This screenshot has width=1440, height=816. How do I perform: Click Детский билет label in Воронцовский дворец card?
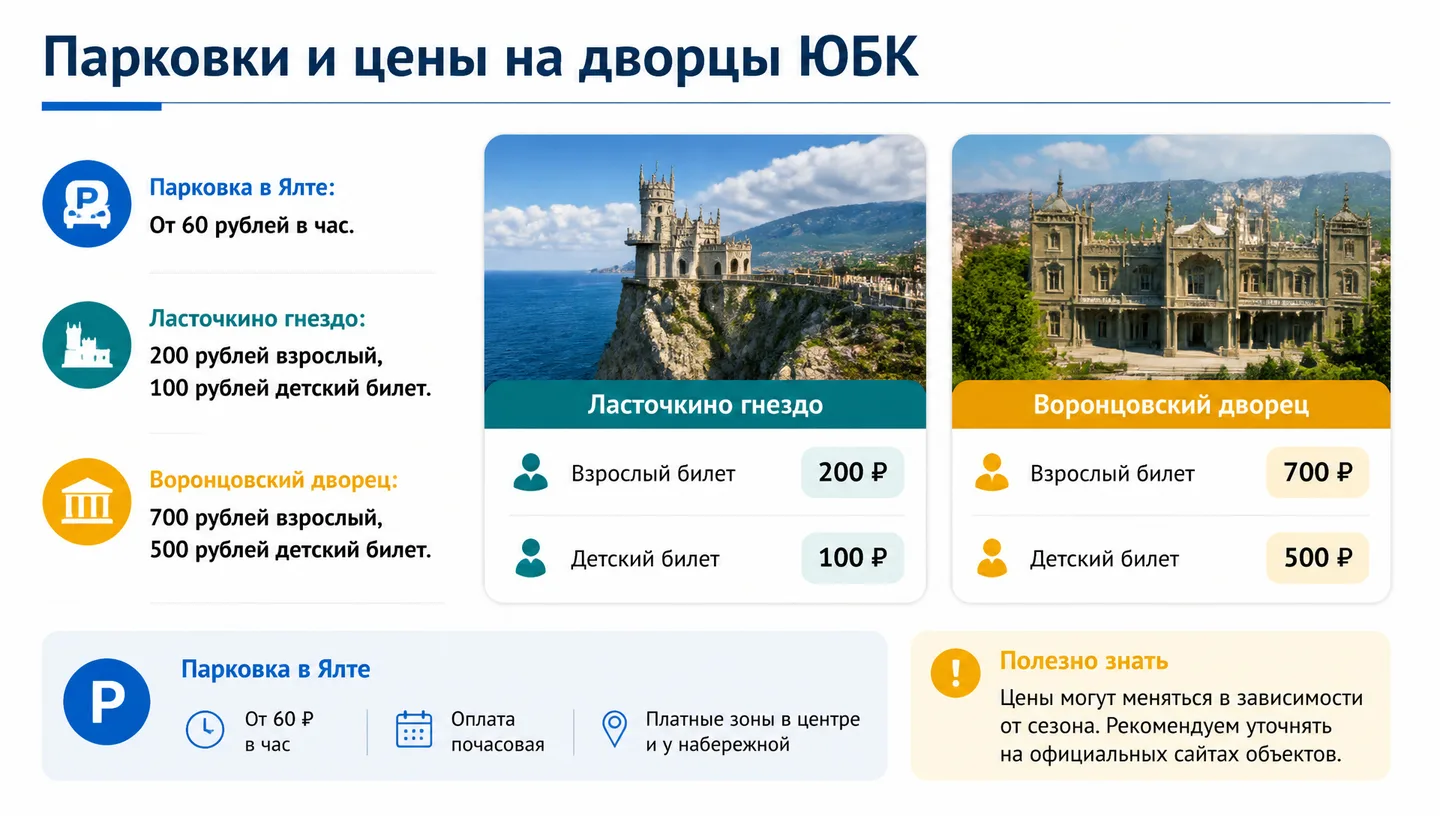1104,559
